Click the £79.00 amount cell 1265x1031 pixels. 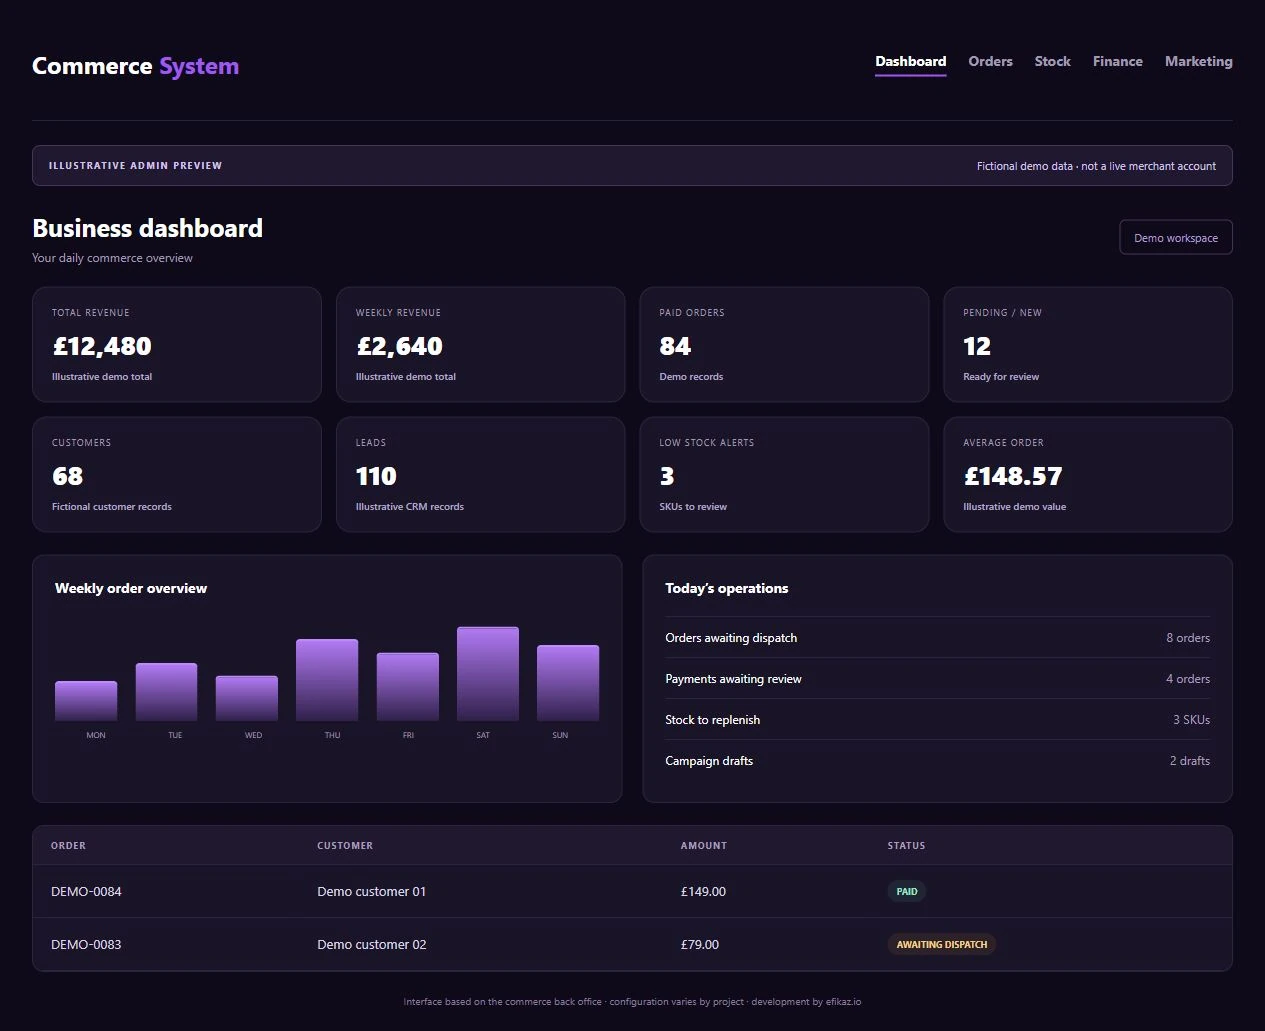700,945
